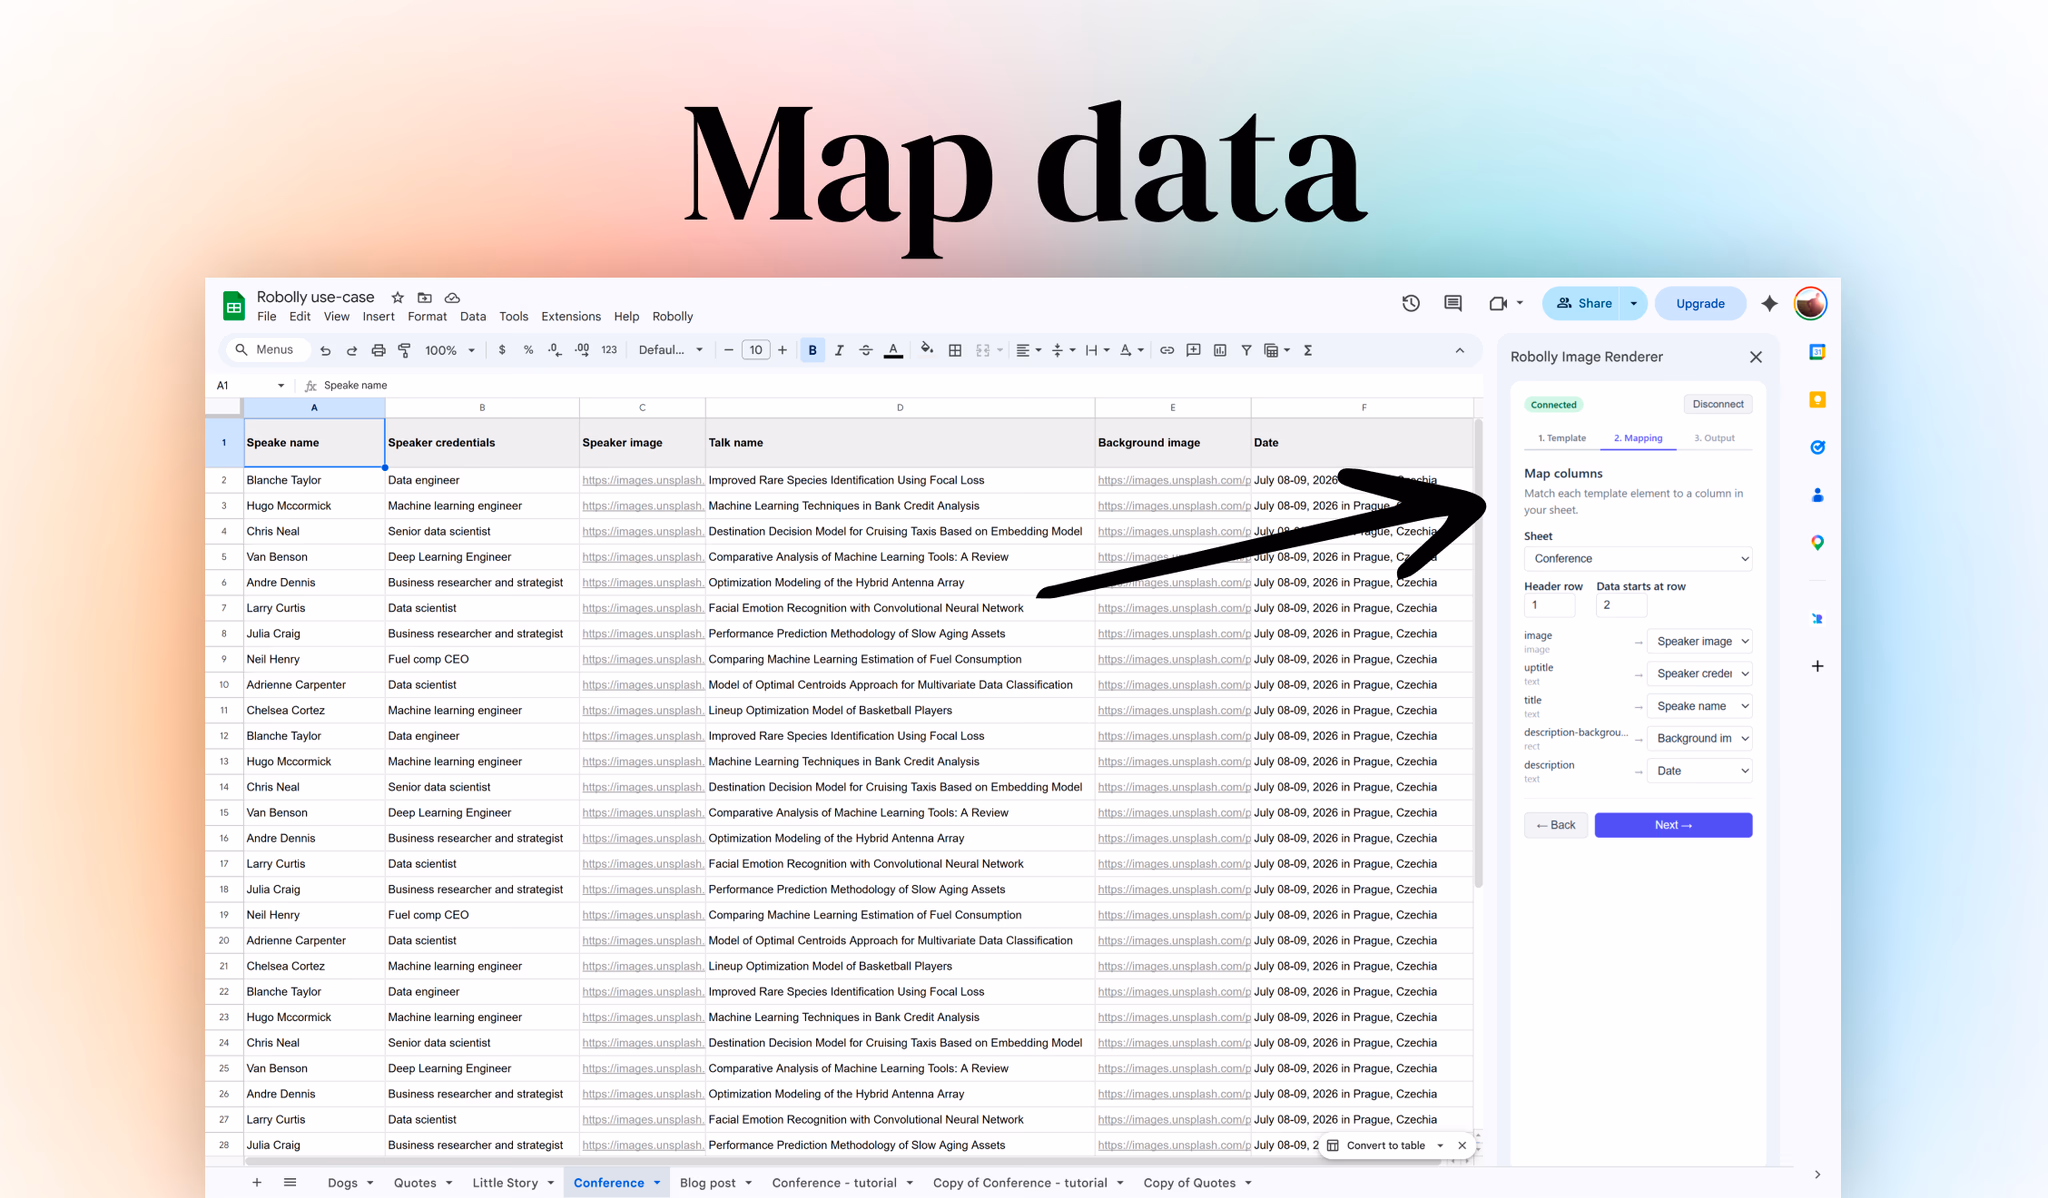This screenshot has height=1198, width=2048.
Task: Switch to the Blog post sheet tab
Action: click(708, 1182)
